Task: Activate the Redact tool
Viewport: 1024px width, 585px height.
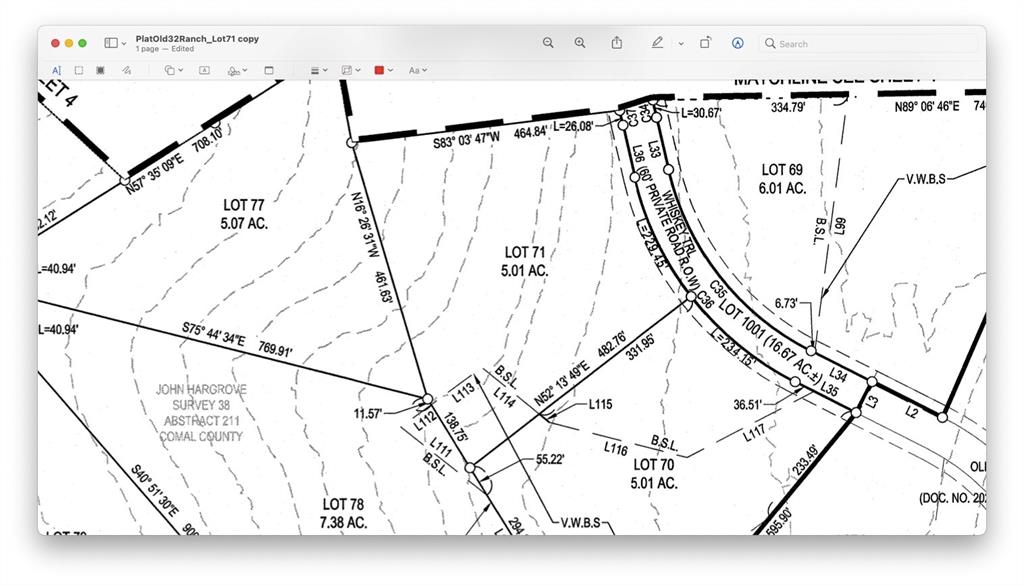Action: (101, 71)
